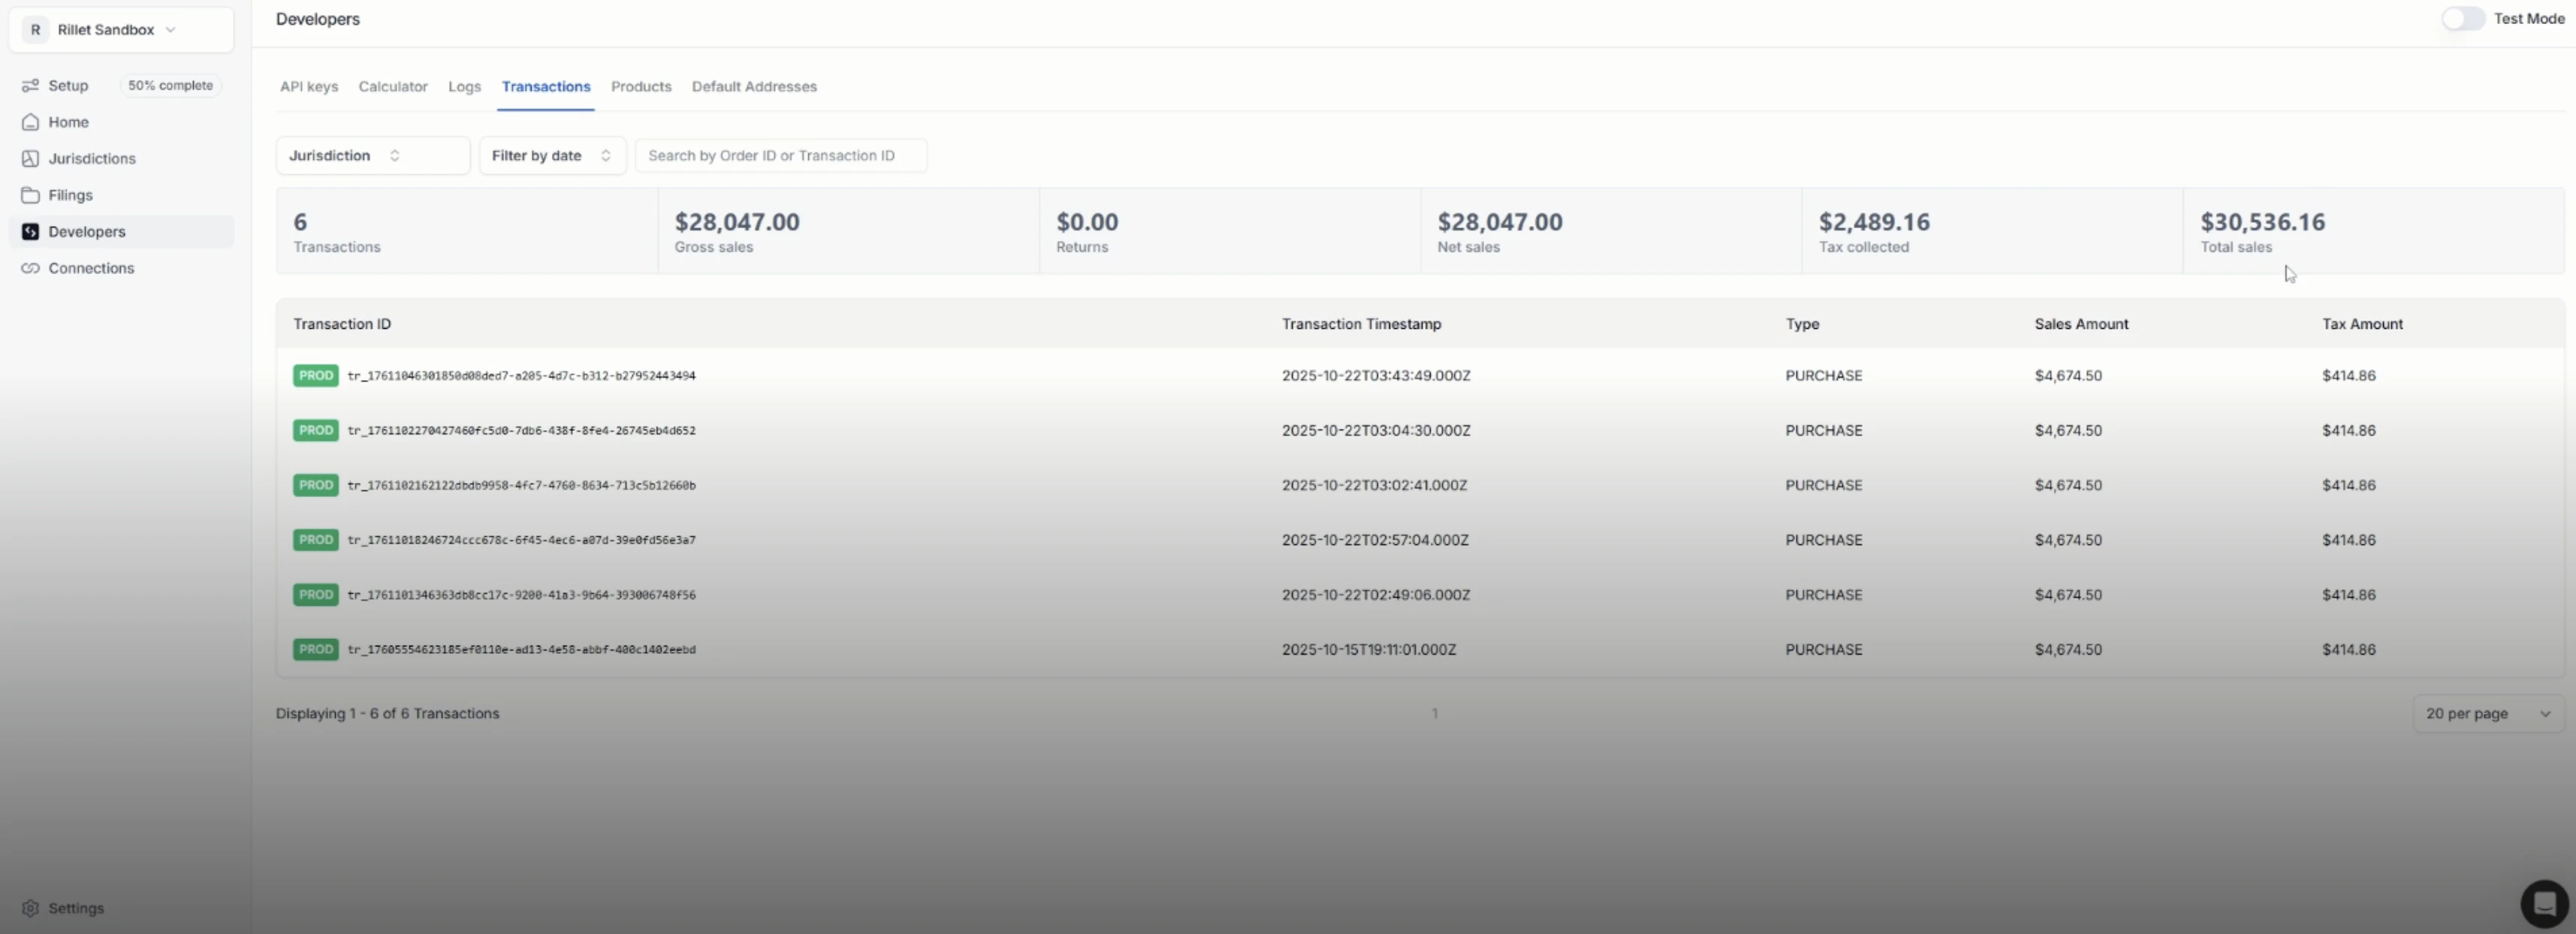The height and width of the screenshot is (934, 2576).
Task: Switch to the Products tab
Action: [641, 87]
